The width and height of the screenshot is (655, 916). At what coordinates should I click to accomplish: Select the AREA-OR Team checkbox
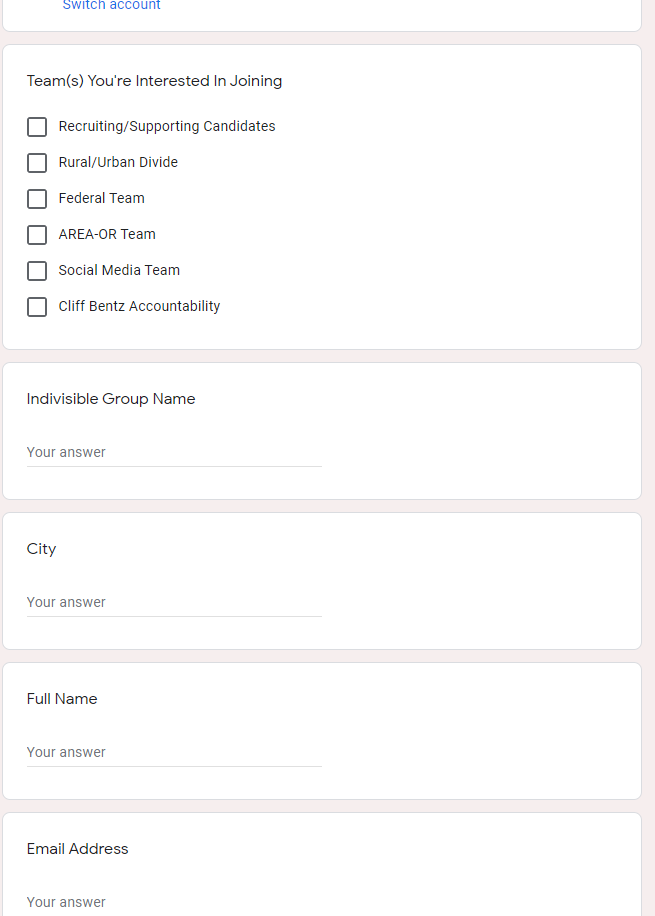pyautogui.click(x=37, y=235)
